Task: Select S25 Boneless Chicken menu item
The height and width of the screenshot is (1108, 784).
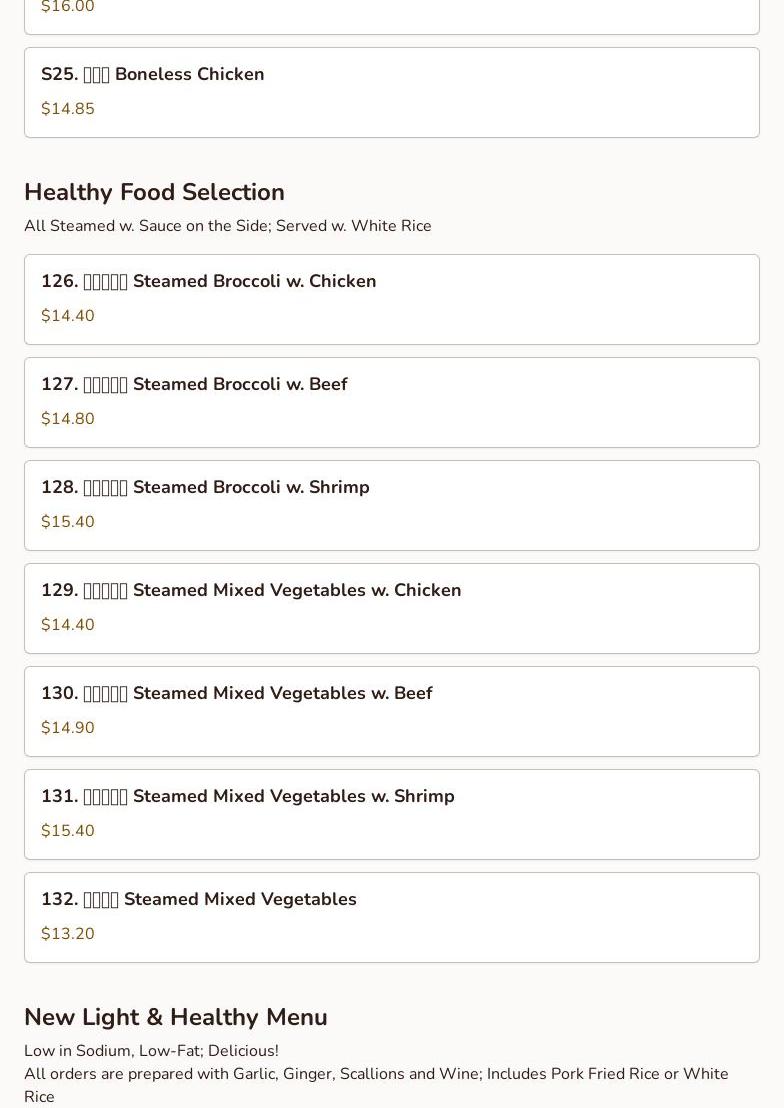Action: tap(392, 93)
